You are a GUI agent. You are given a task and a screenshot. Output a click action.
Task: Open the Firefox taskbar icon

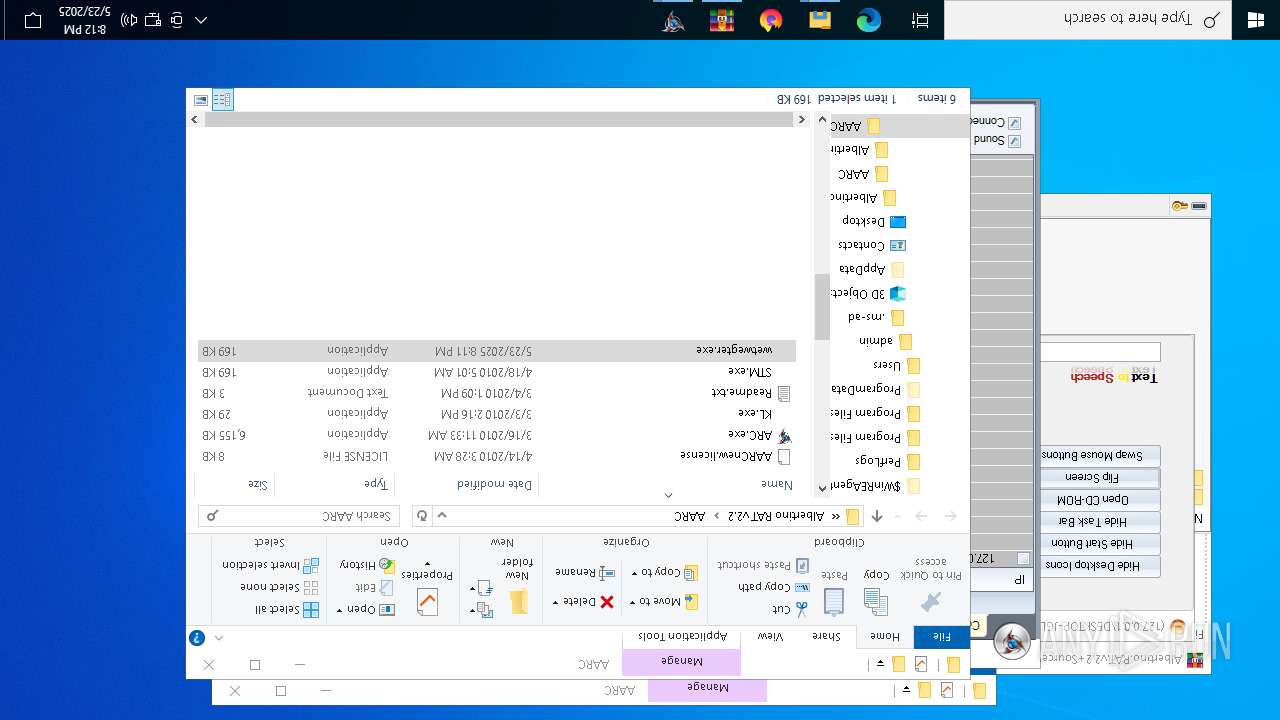[x=770, y=20]
